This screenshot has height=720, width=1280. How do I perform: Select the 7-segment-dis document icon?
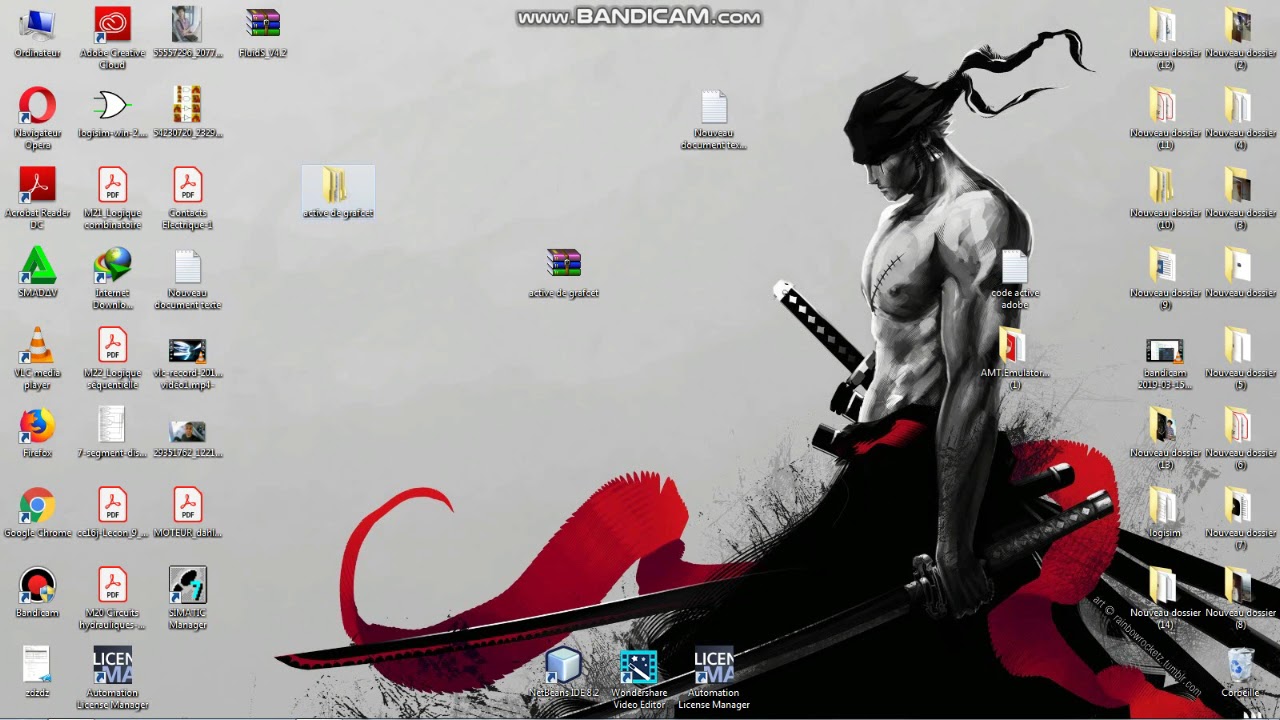(112, 432)
